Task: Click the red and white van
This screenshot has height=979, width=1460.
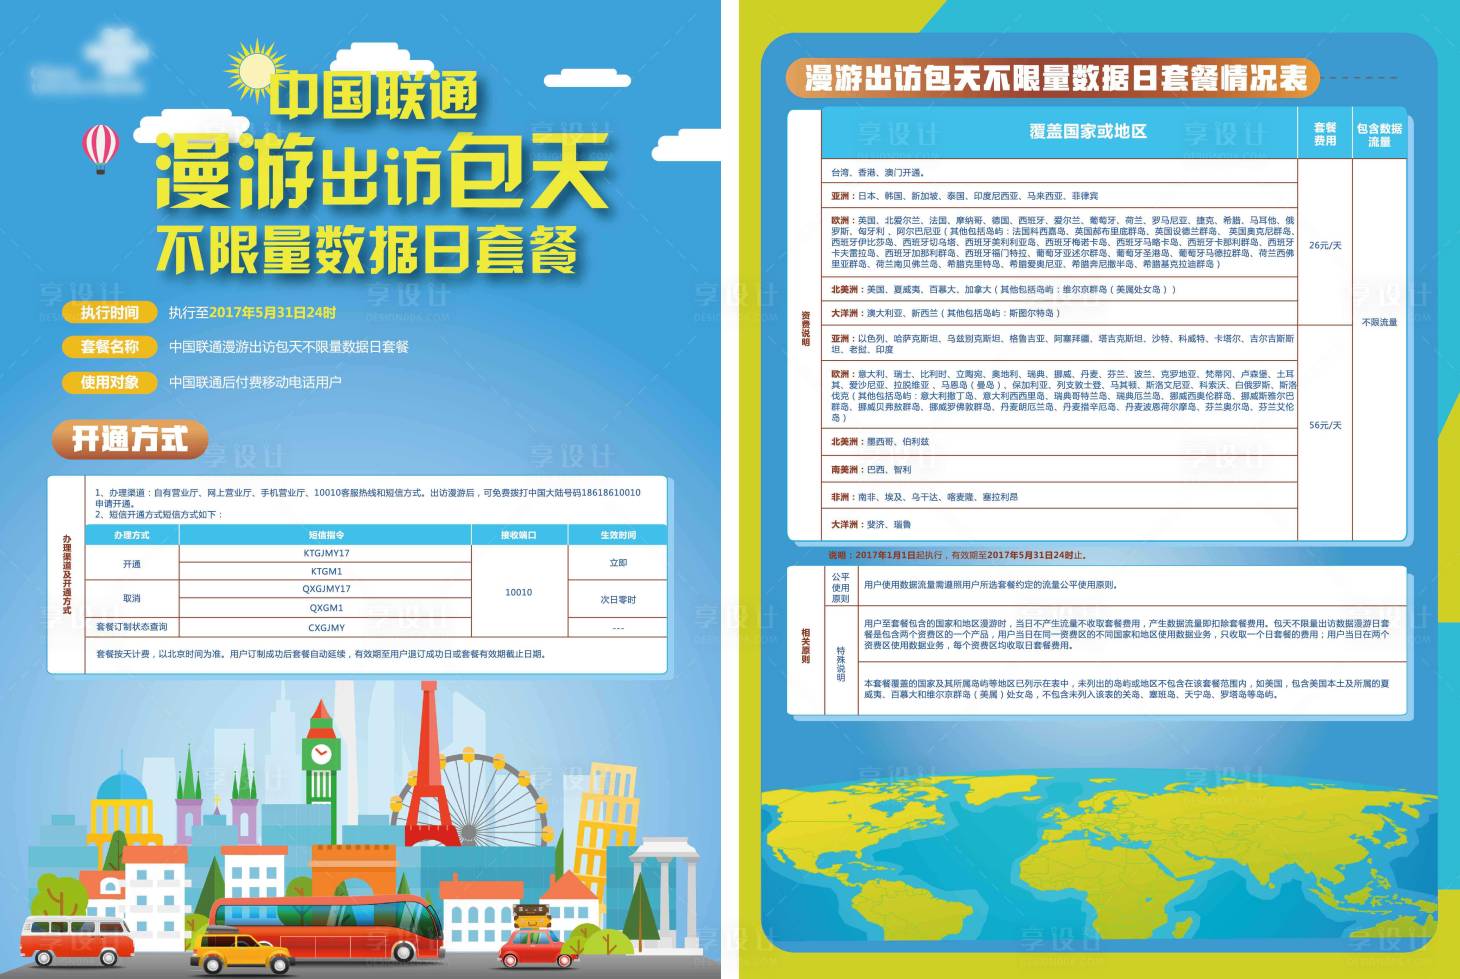Action: 77,940
